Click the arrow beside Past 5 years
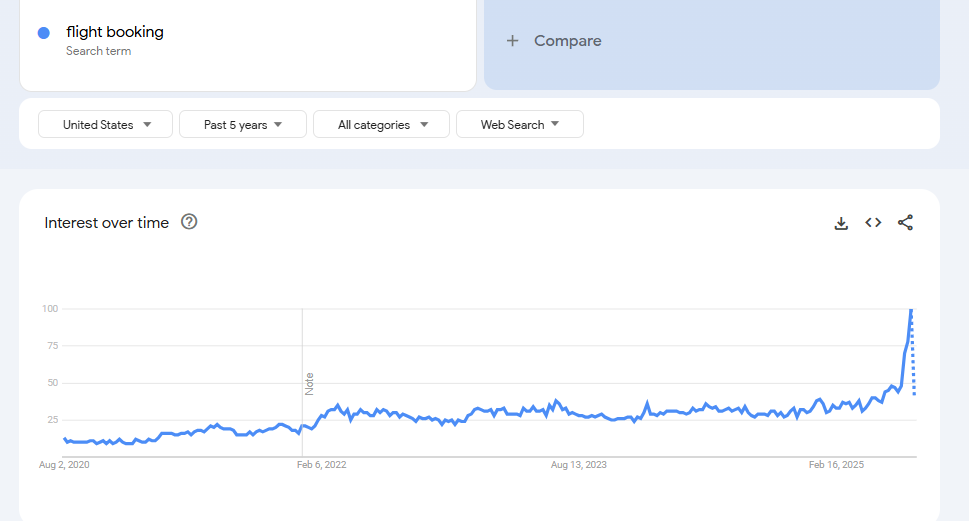Viewport: 969px width, 521px height. click(x=278, y=124)
